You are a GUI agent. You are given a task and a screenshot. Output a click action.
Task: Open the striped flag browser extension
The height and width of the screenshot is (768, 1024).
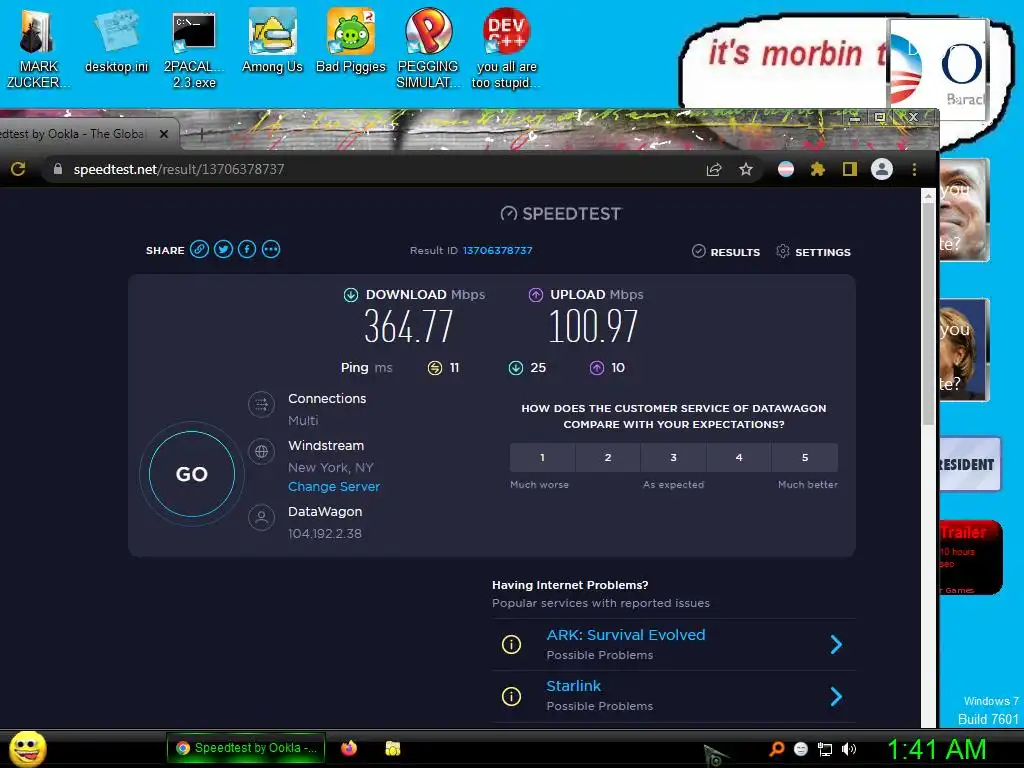[x=786, y=170]
